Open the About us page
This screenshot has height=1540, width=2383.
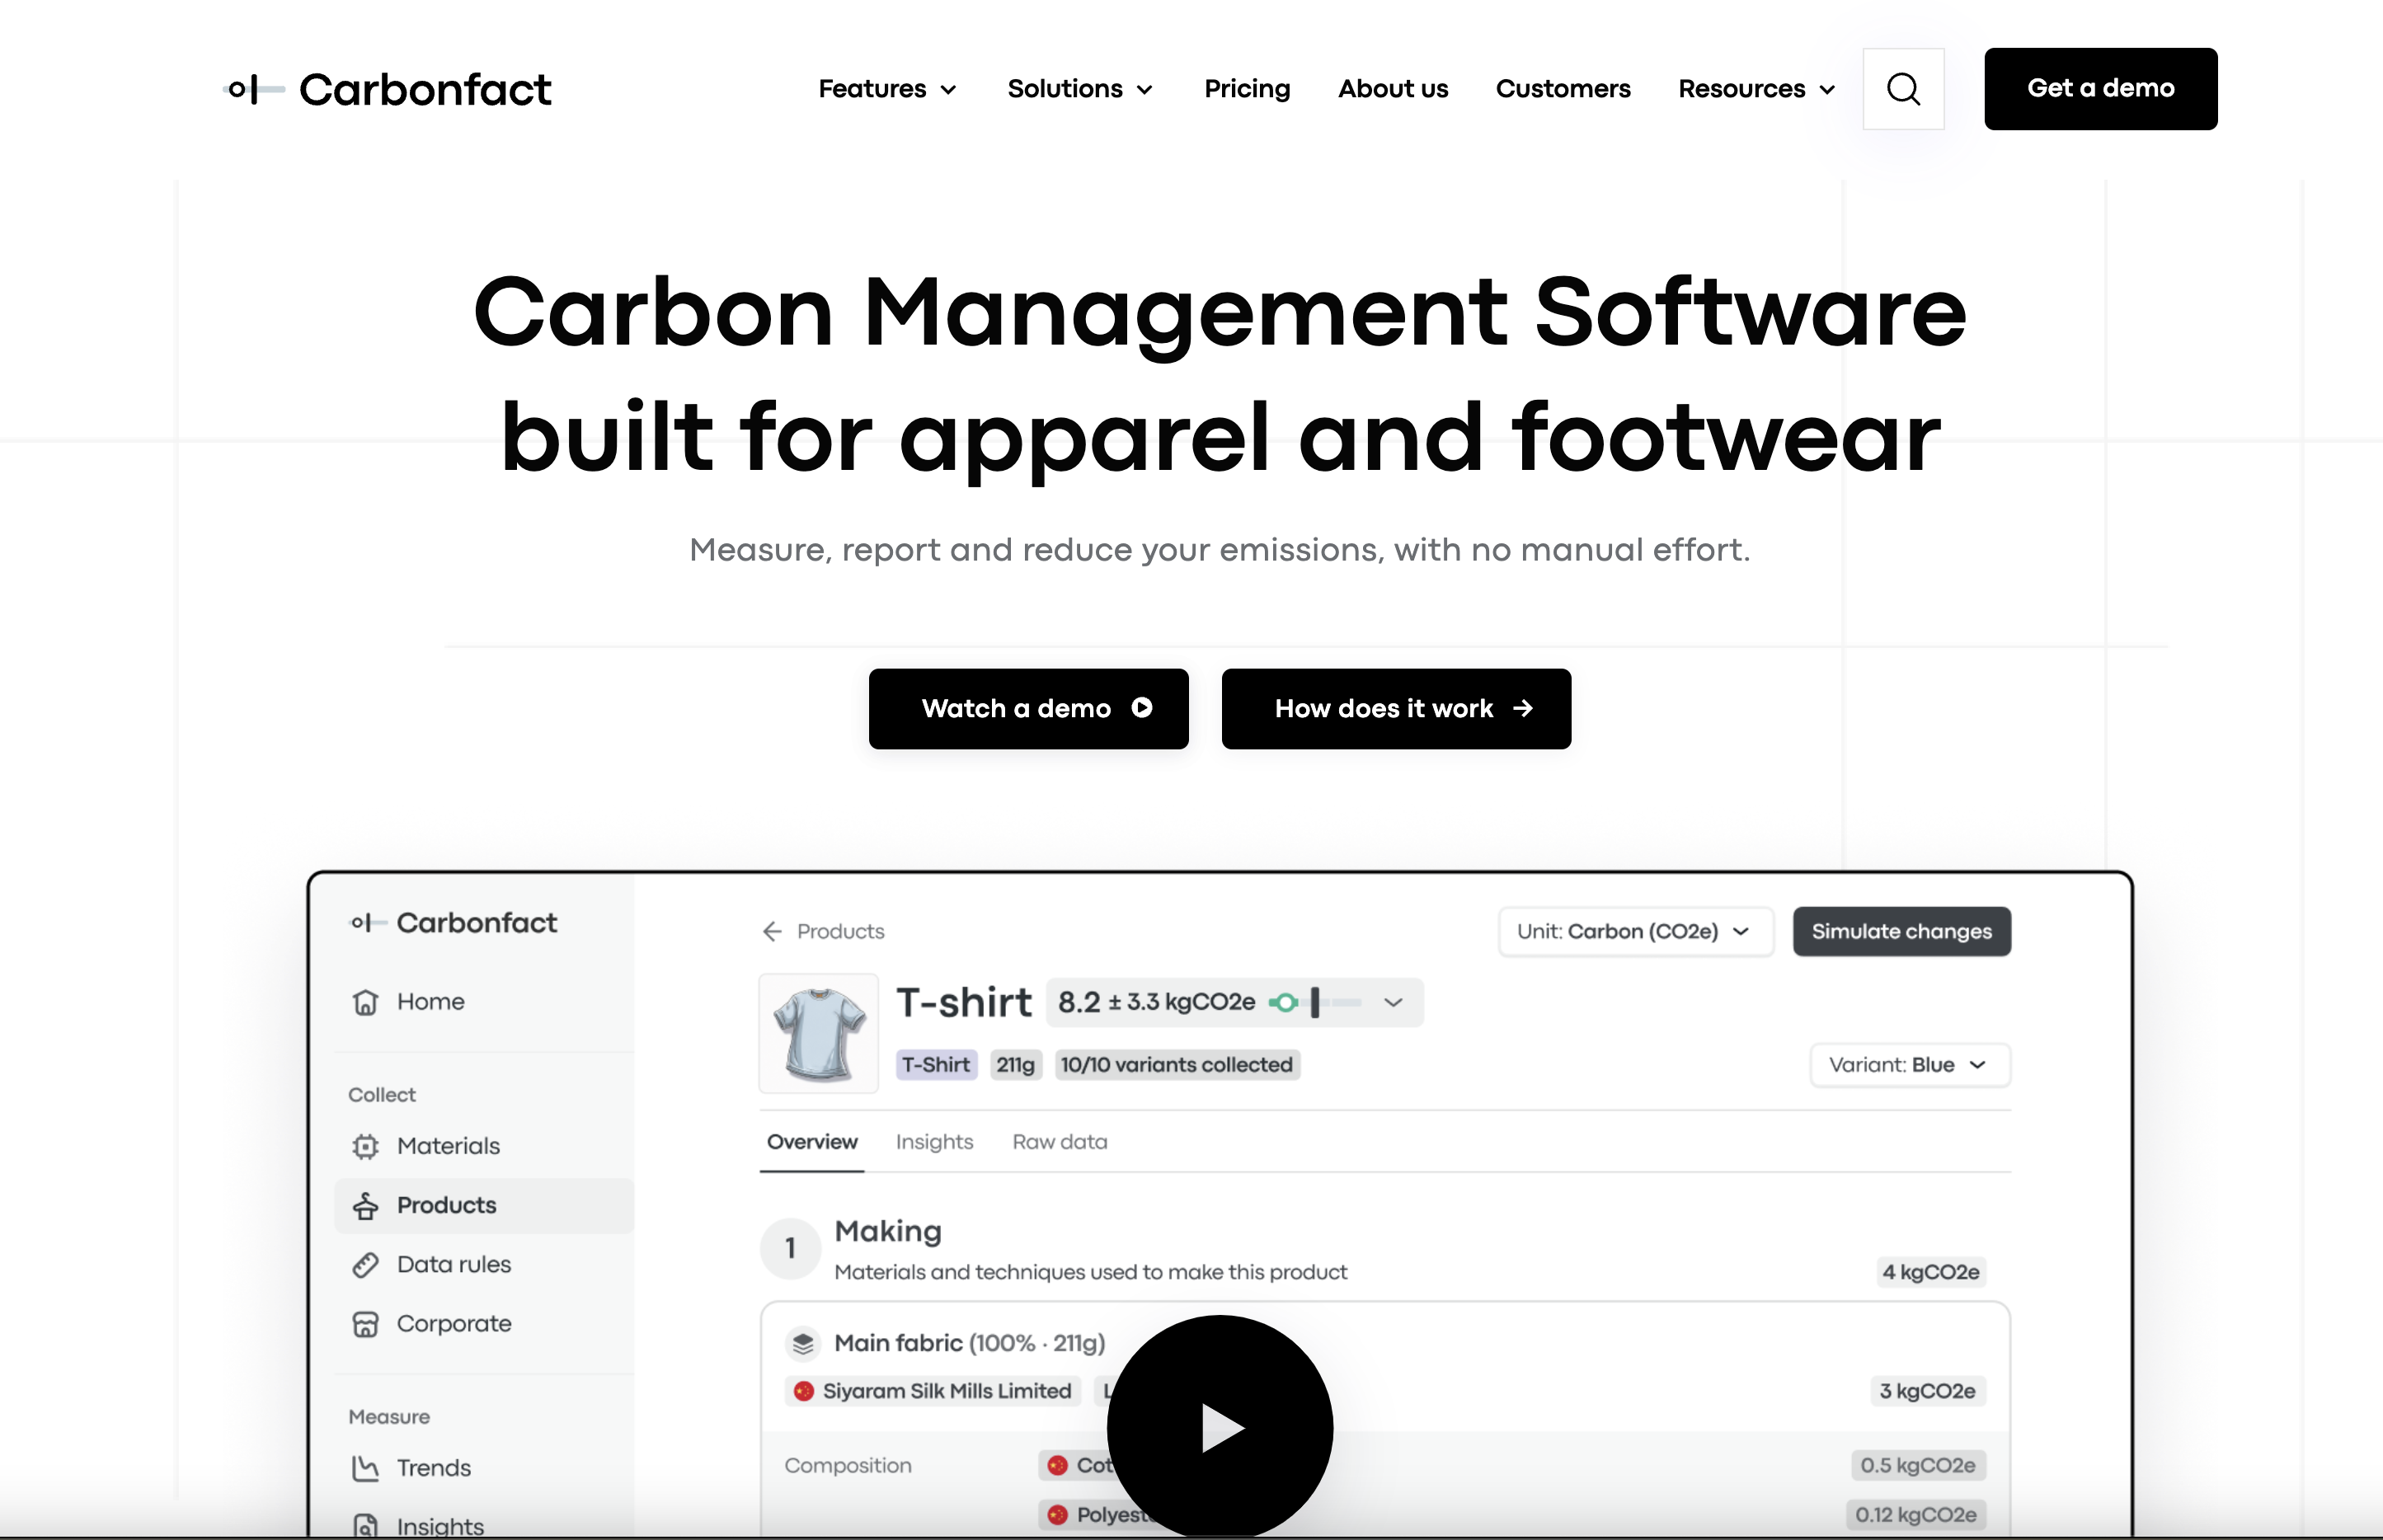point(1393,89)
